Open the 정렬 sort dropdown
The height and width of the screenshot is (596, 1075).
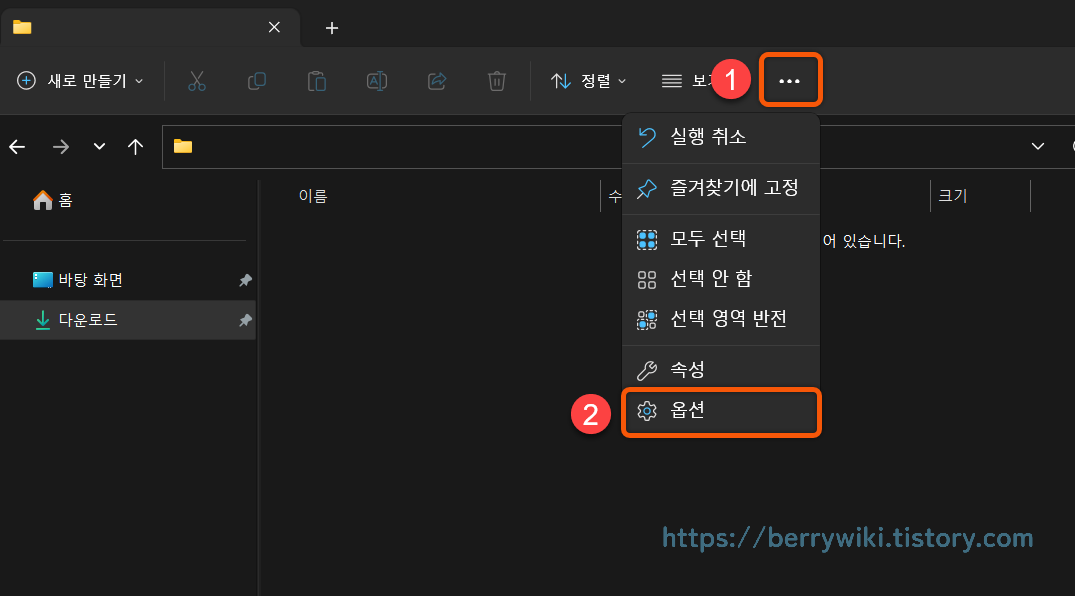click(x=589, y=80)
